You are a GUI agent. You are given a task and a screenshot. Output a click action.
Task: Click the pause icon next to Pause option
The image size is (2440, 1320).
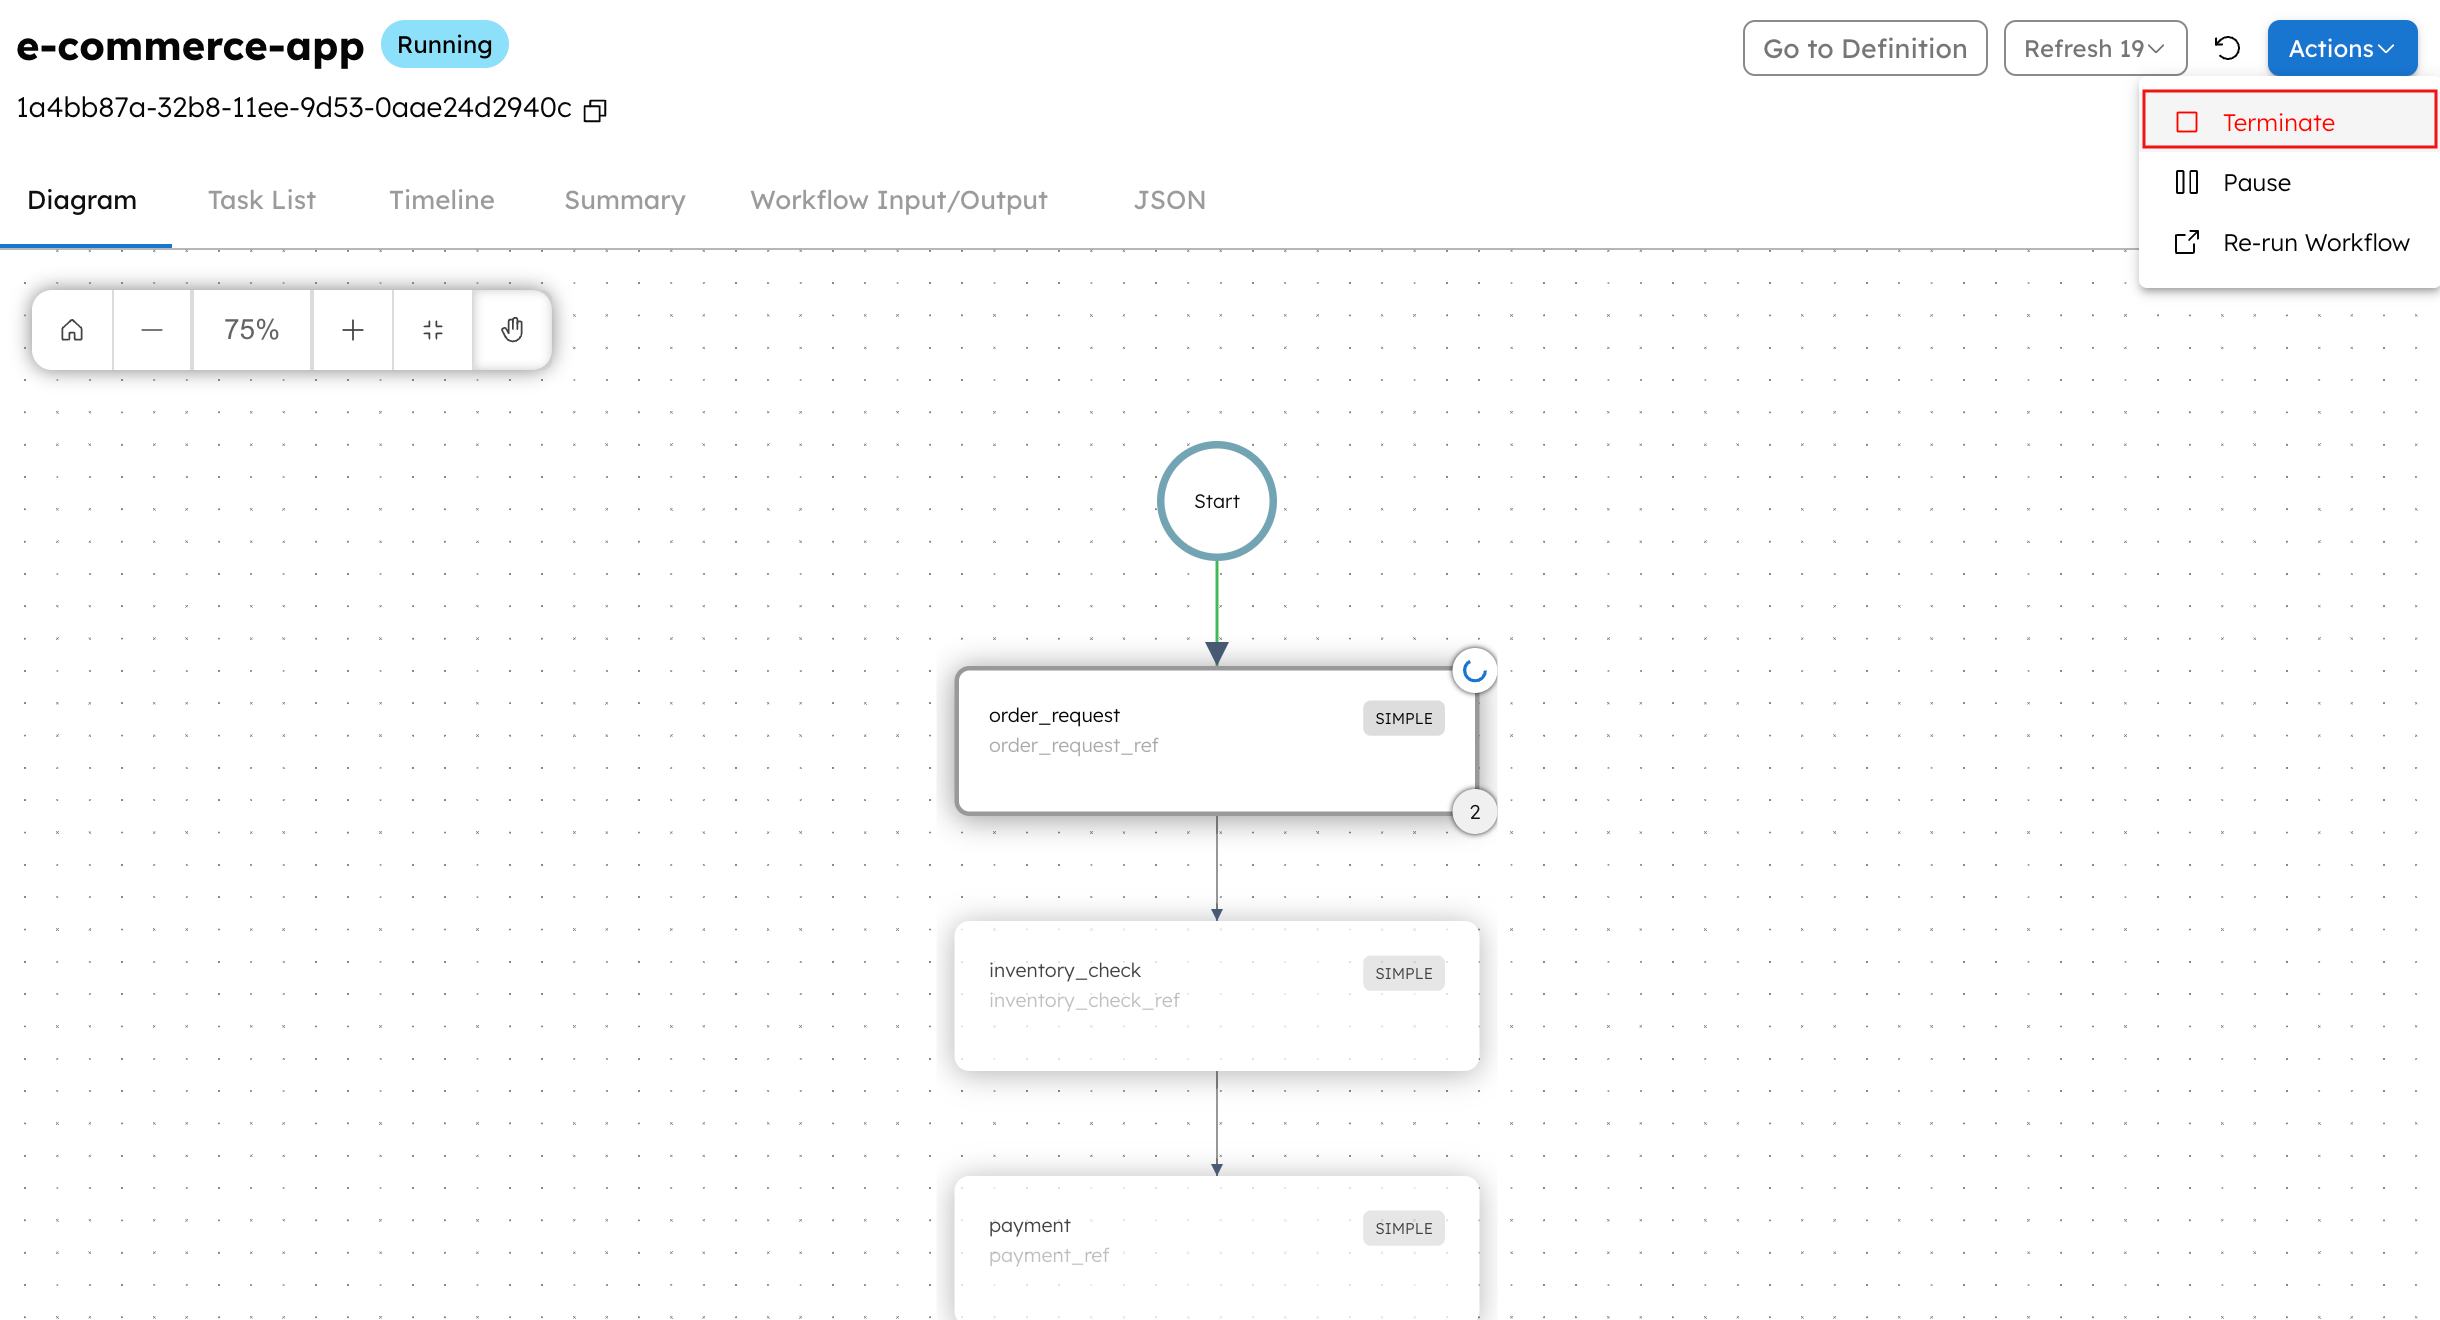click(2187, 182)
